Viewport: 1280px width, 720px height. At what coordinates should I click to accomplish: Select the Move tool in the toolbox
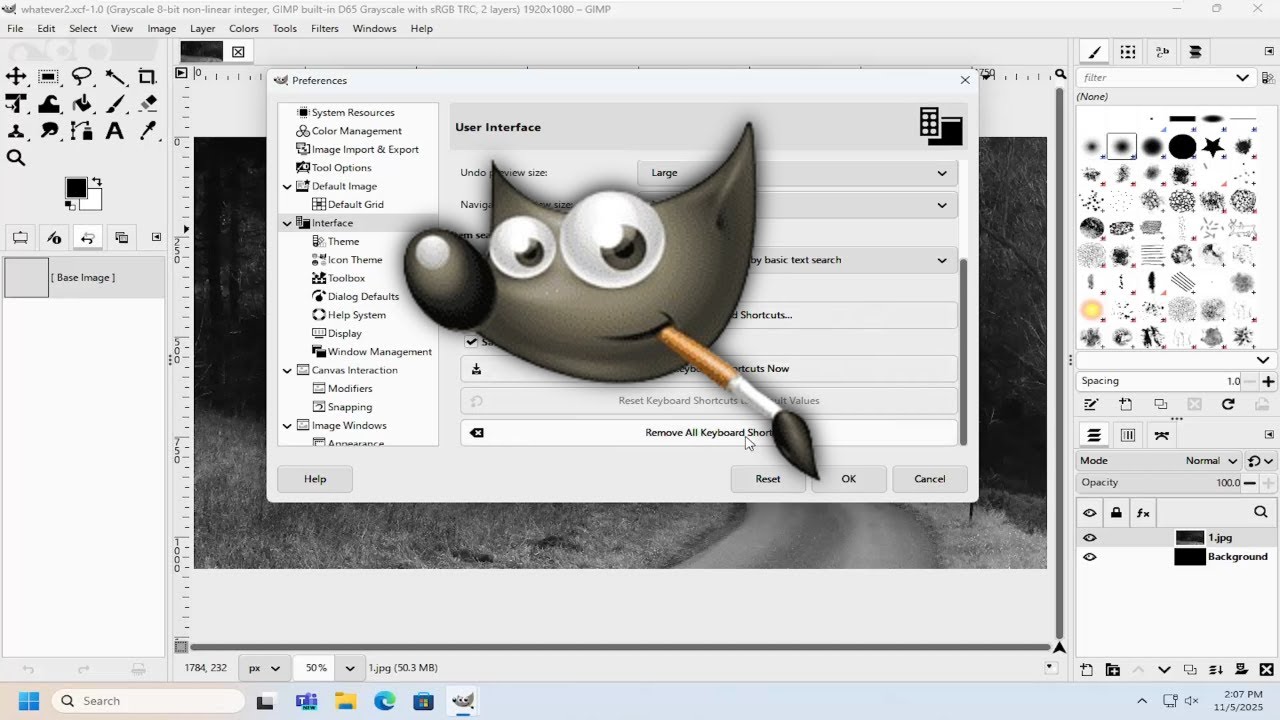point(16,76)
